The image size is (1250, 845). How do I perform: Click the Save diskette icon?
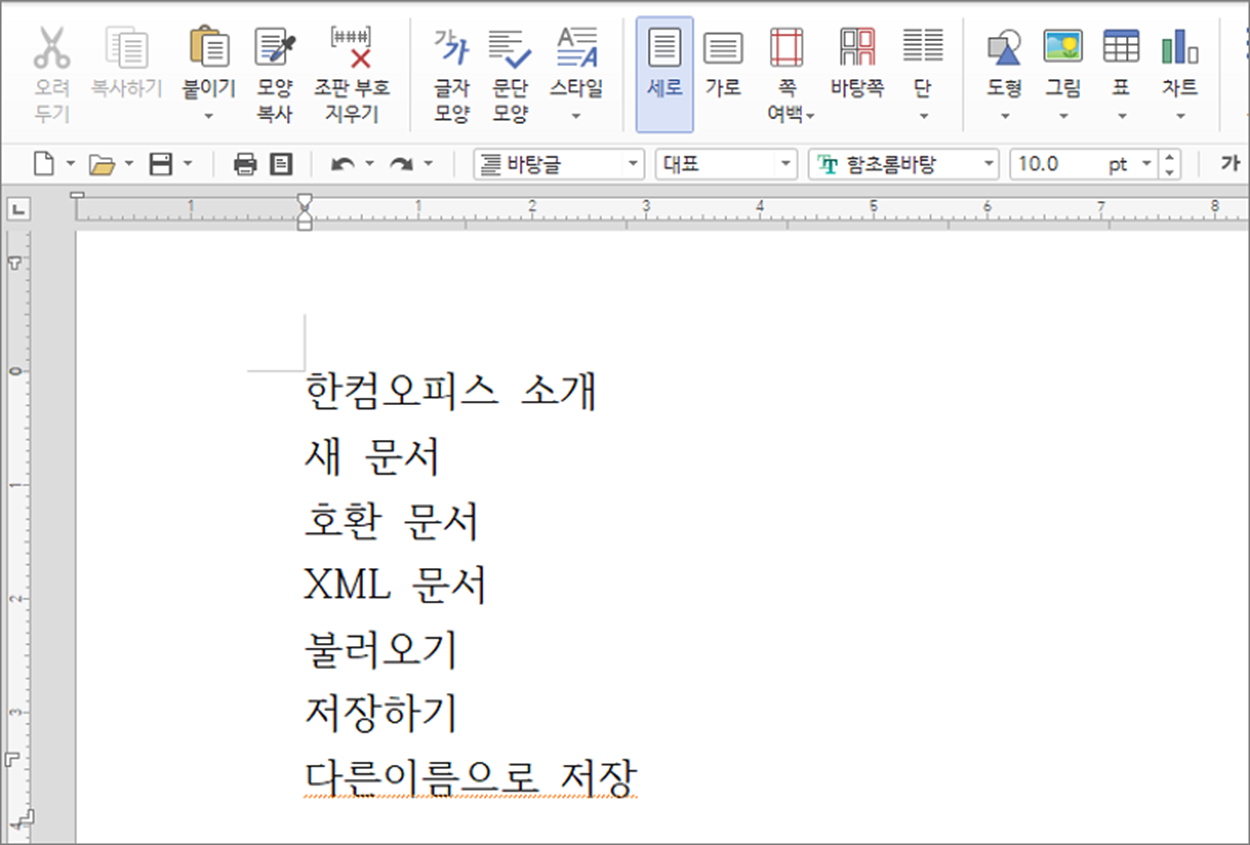(x=160, y=164)
